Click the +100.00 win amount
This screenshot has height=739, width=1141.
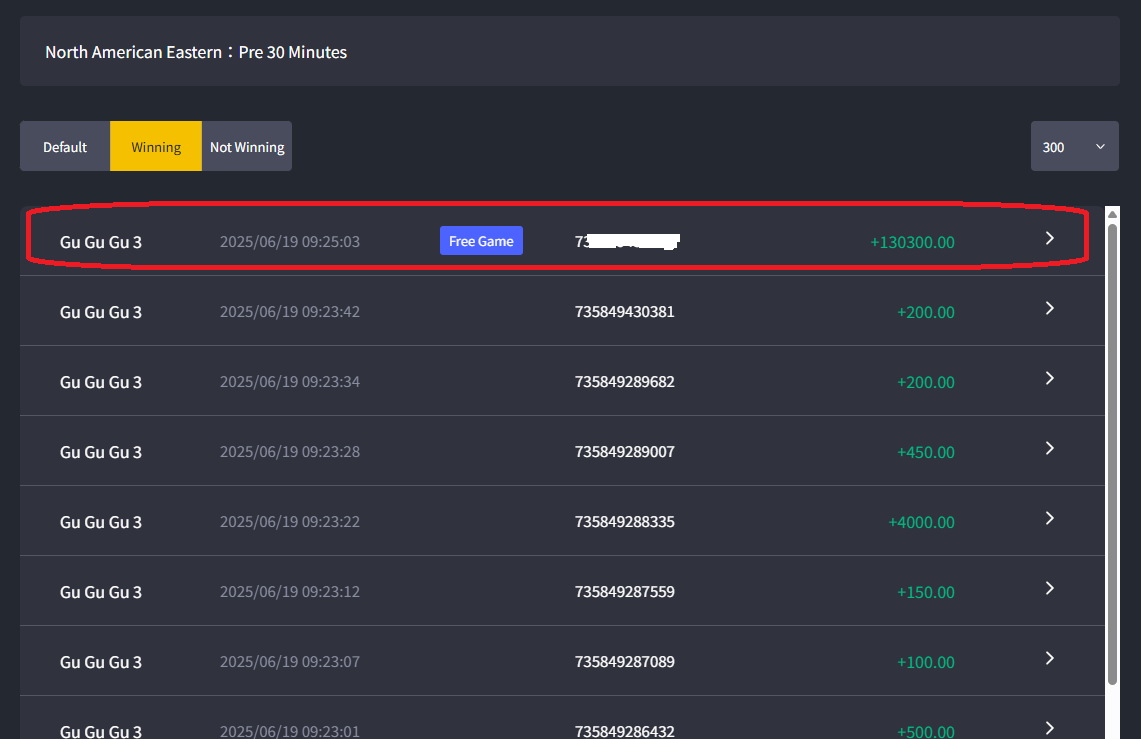[926, 662]
